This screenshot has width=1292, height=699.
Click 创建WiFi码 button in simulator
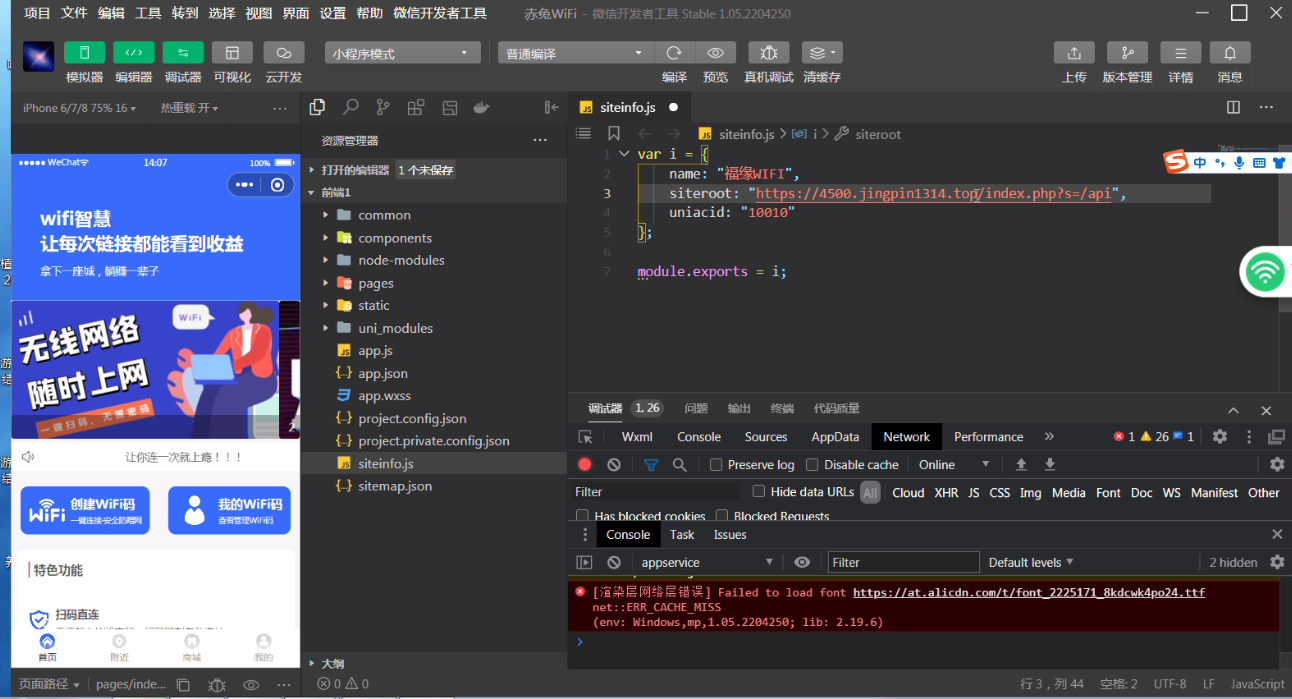coord(85,511)
